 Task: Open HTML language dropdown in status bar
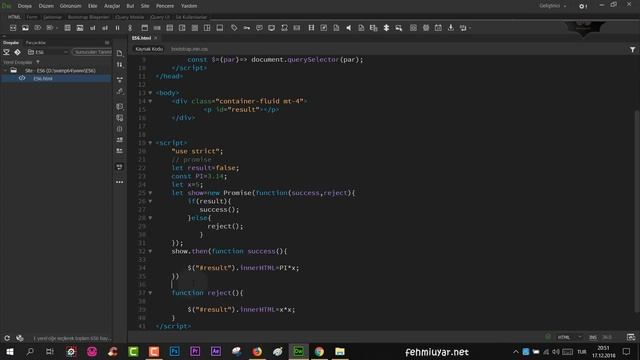pyautogui.click(x=569, y=337)
